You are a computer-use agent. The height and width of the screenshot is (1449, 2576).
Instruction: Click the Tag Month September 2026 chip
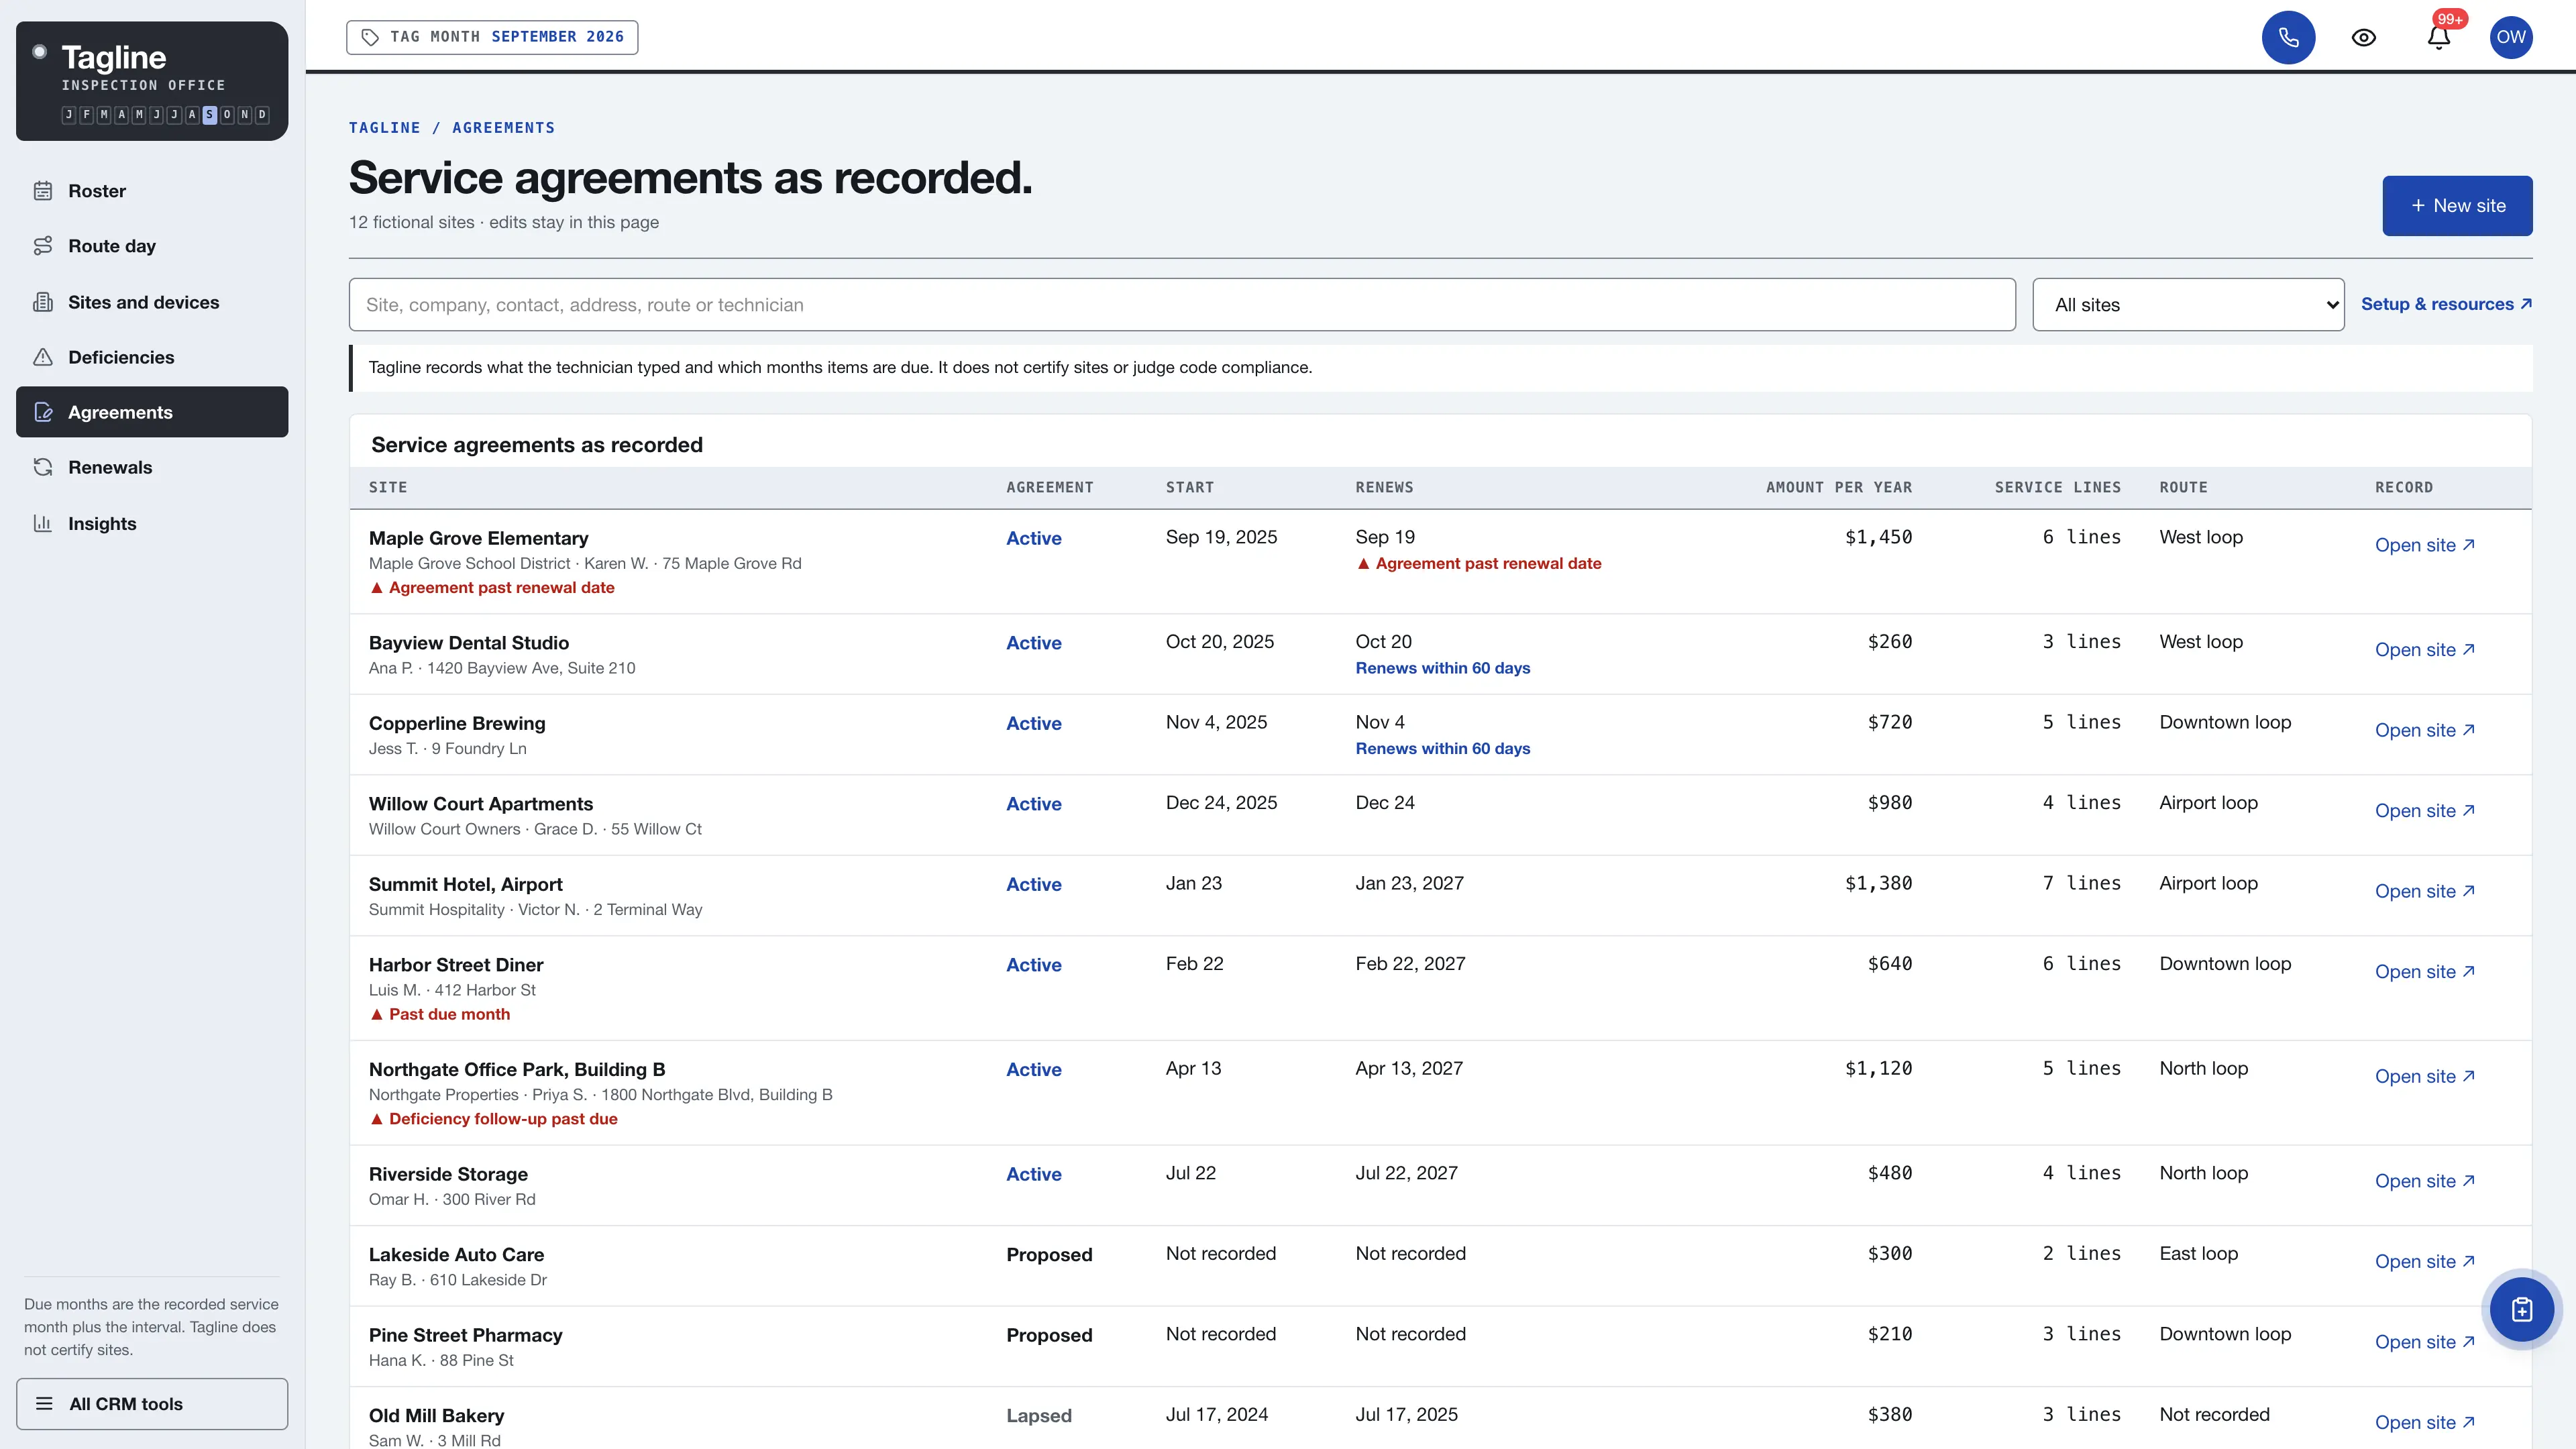pyautogui.click(x=492, y=37)
